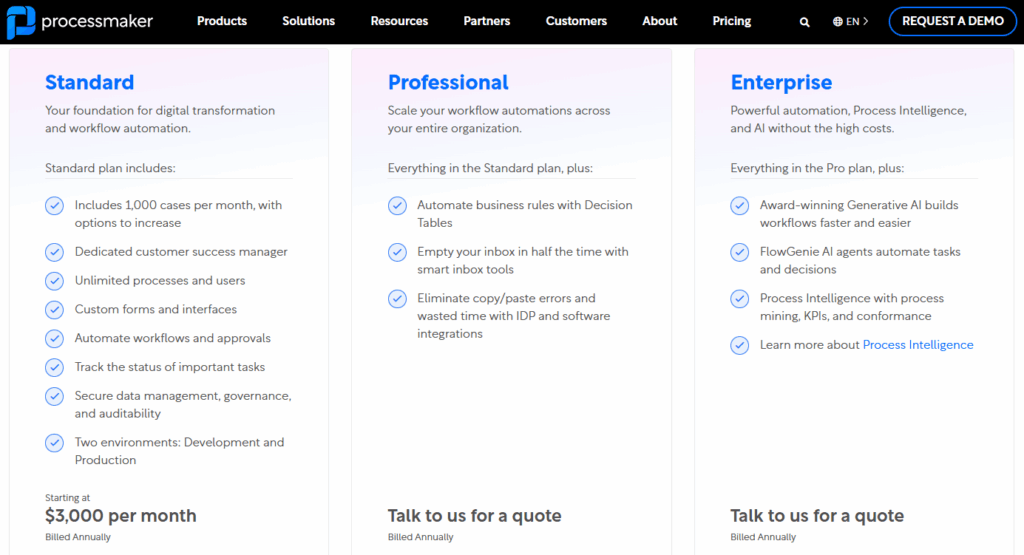Click checkmark beside Decision Tables item
This screenshot has width=1024, height=555.
click(397, 206)
